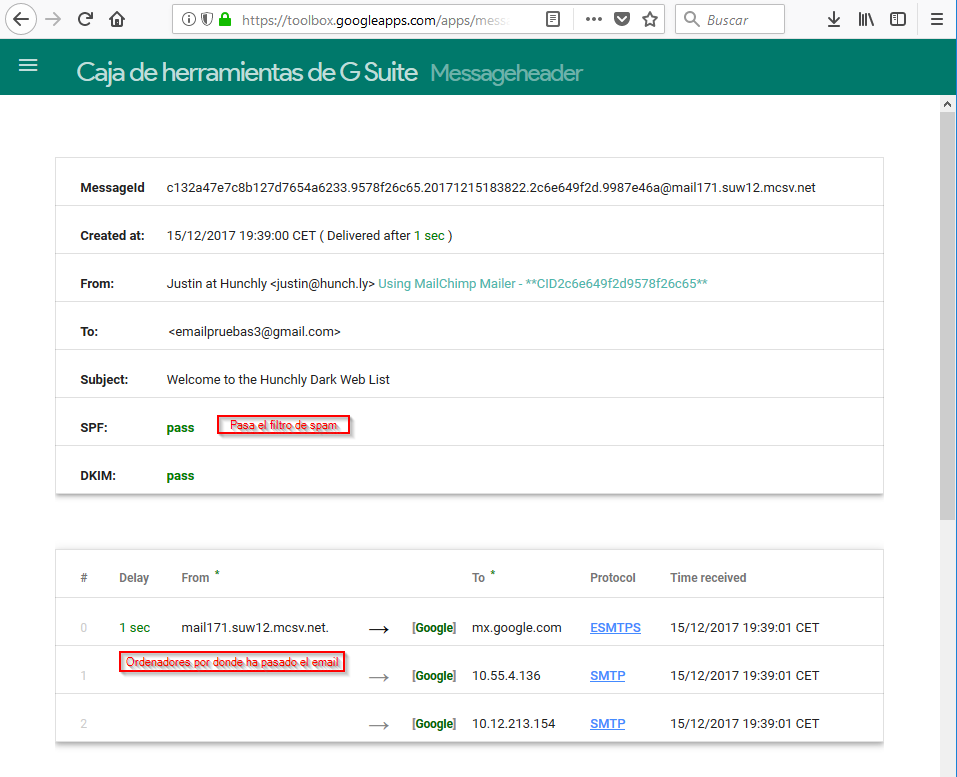Click the subject Welcome to the Hunchly Dark Web List
This screenshot has width=957, height=777.
(x=278, y=380)
